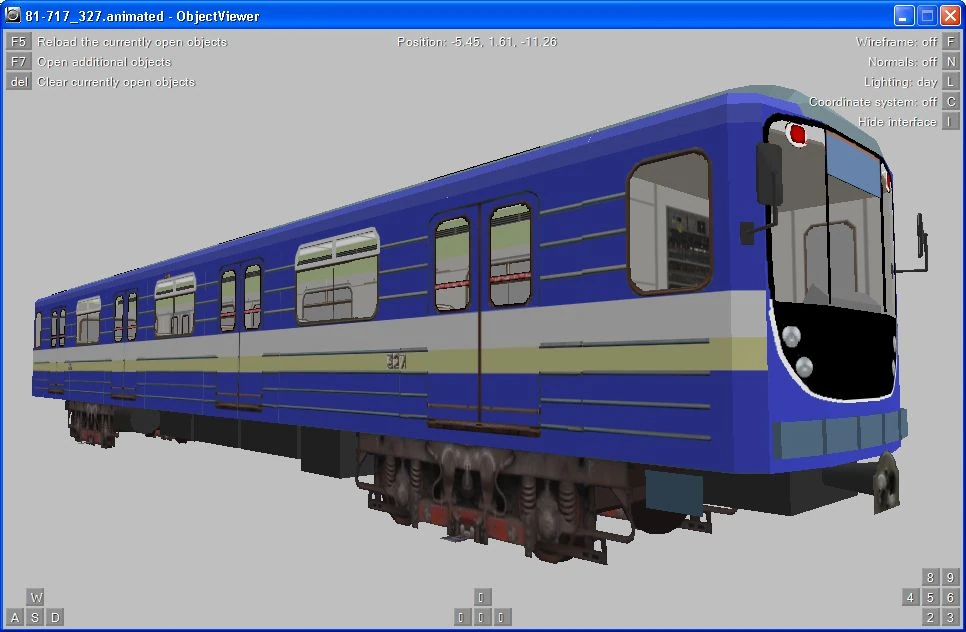Click numpad 5 reset camera key
966x632 pixels.
930,598
